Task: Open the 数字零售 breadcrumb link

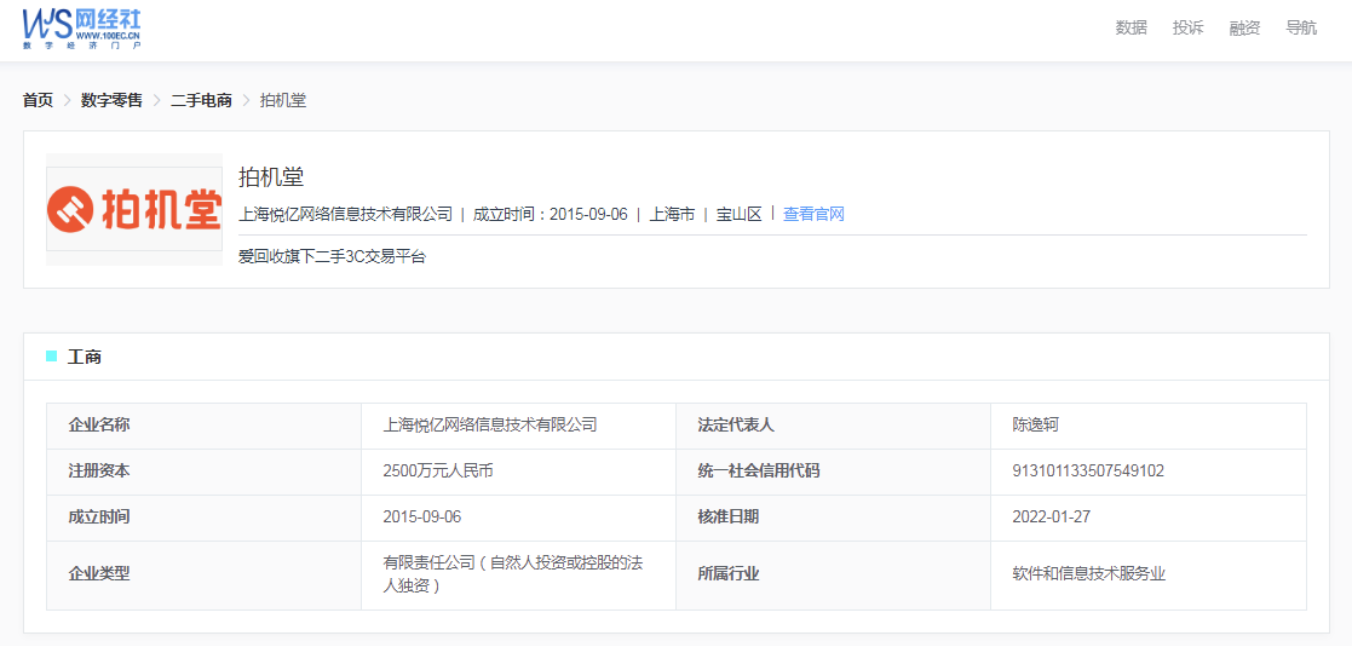Action: [112, 100]
